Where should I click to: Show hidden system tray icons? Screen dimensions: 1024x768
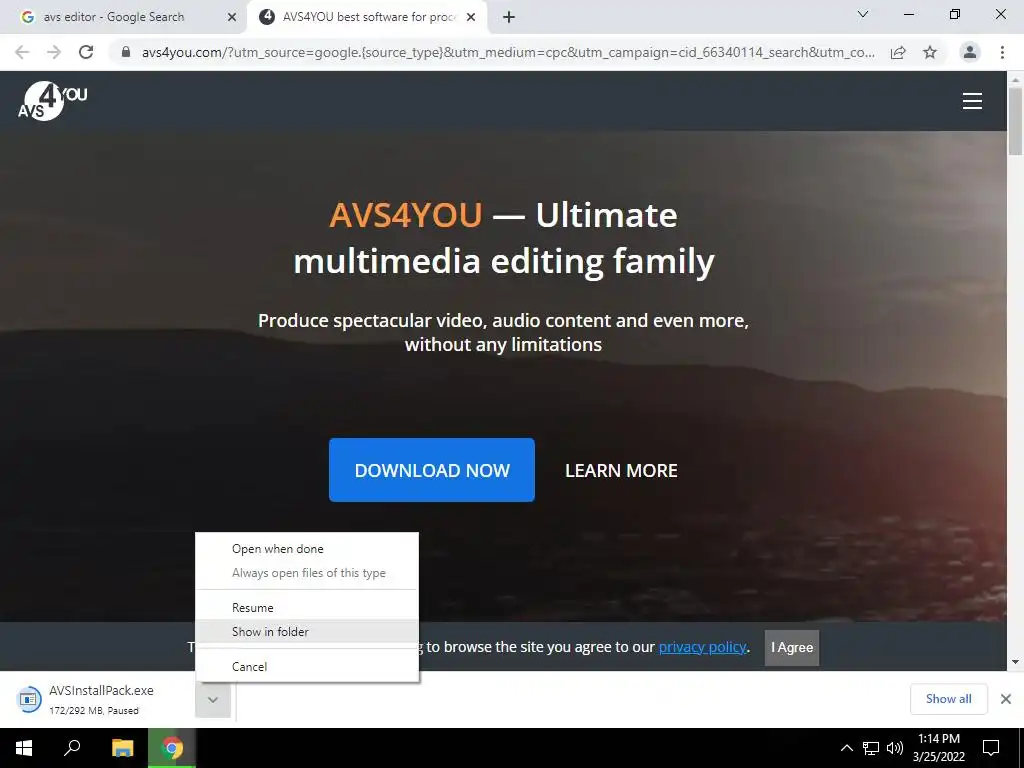tap(846, 748)
